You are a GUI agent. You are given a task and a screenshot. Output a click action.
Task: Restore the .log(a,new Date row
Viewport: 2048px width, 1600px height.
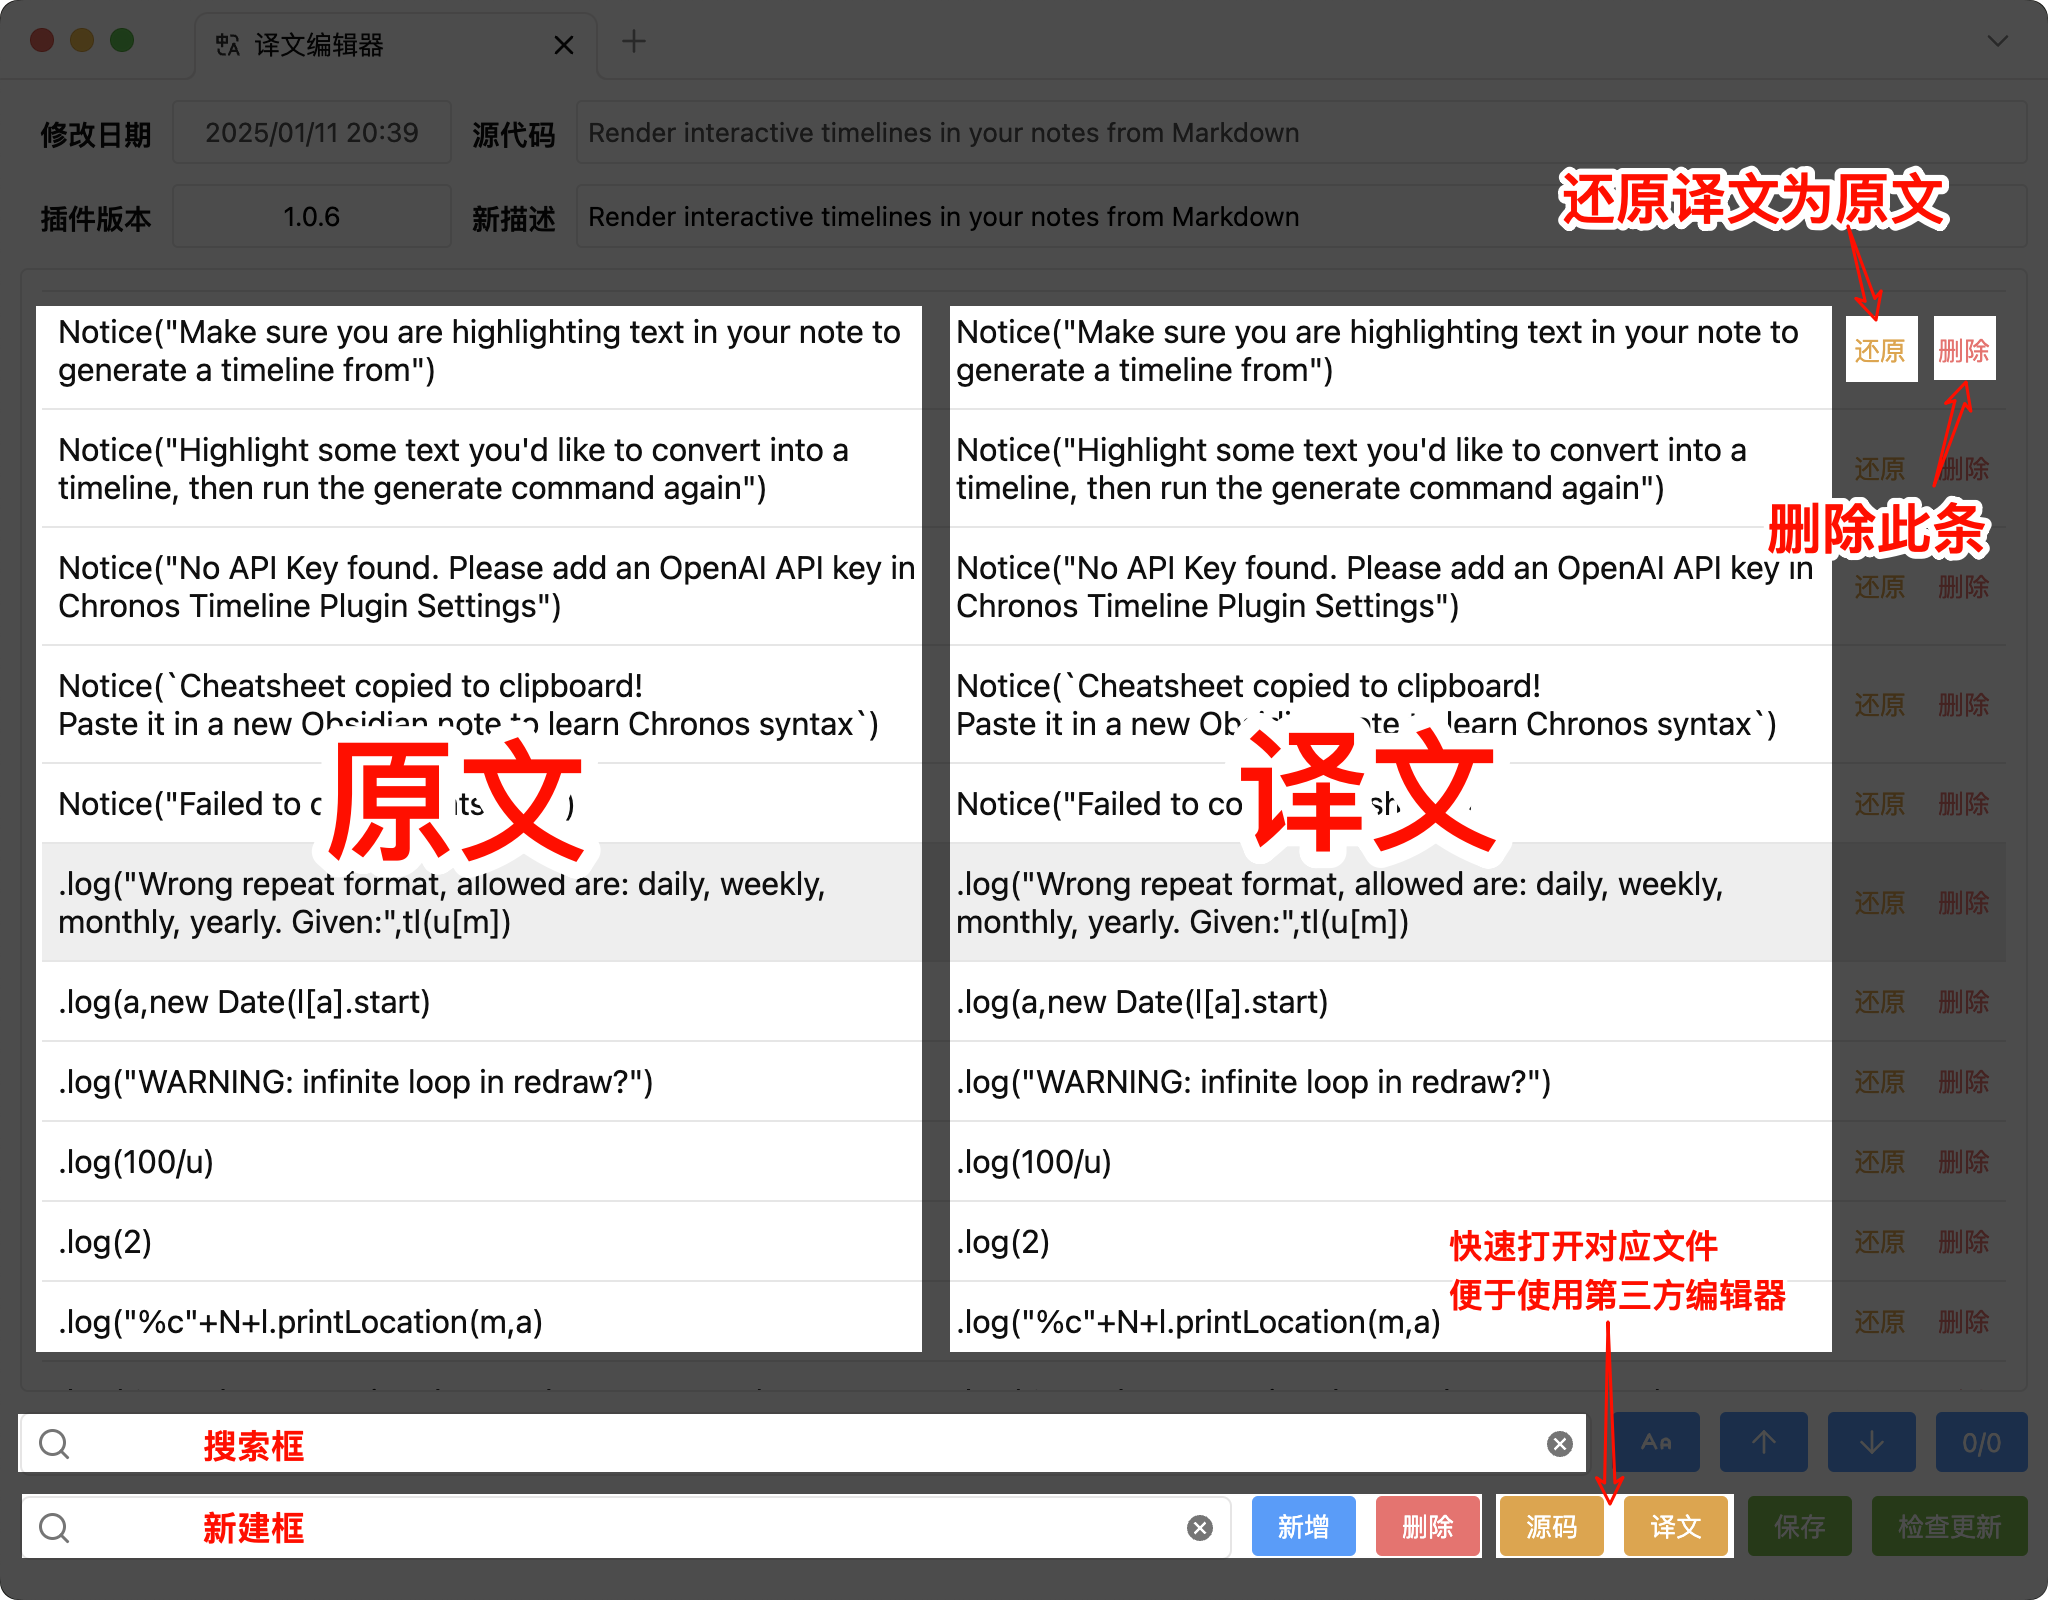coord(1880,1002)
